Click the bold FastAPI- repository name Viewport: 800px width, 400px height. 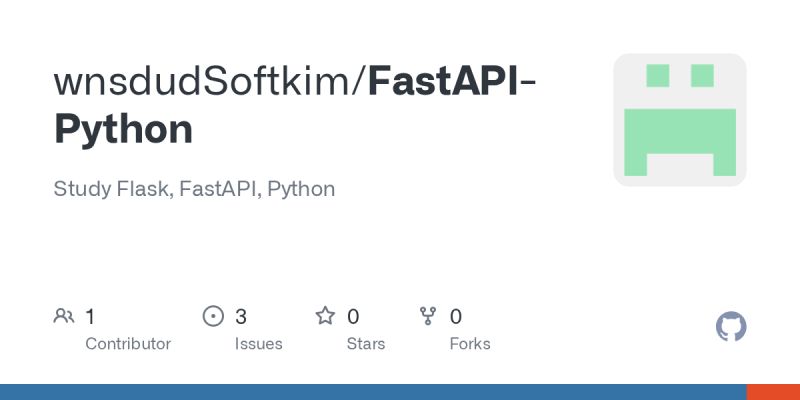click(452, 82)
